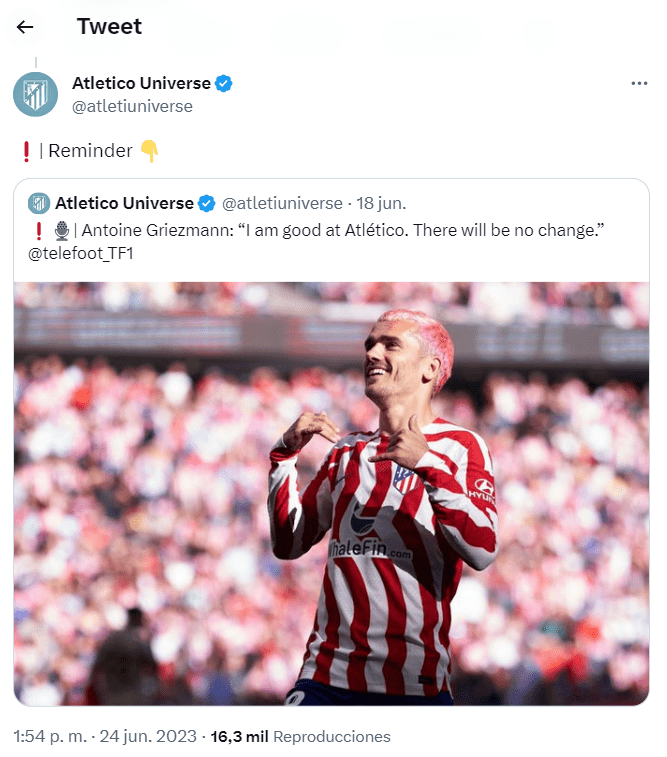Click the pointing-down emoji after Reminder
Image resolution: width=667 pixels, height=757 pixels.
(x=149, y=151)
